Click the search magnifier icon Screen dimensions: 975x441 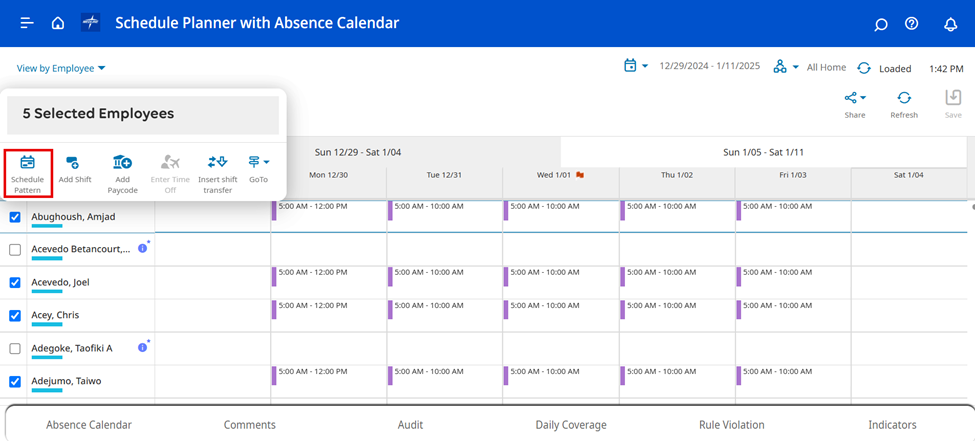[880, 24]
